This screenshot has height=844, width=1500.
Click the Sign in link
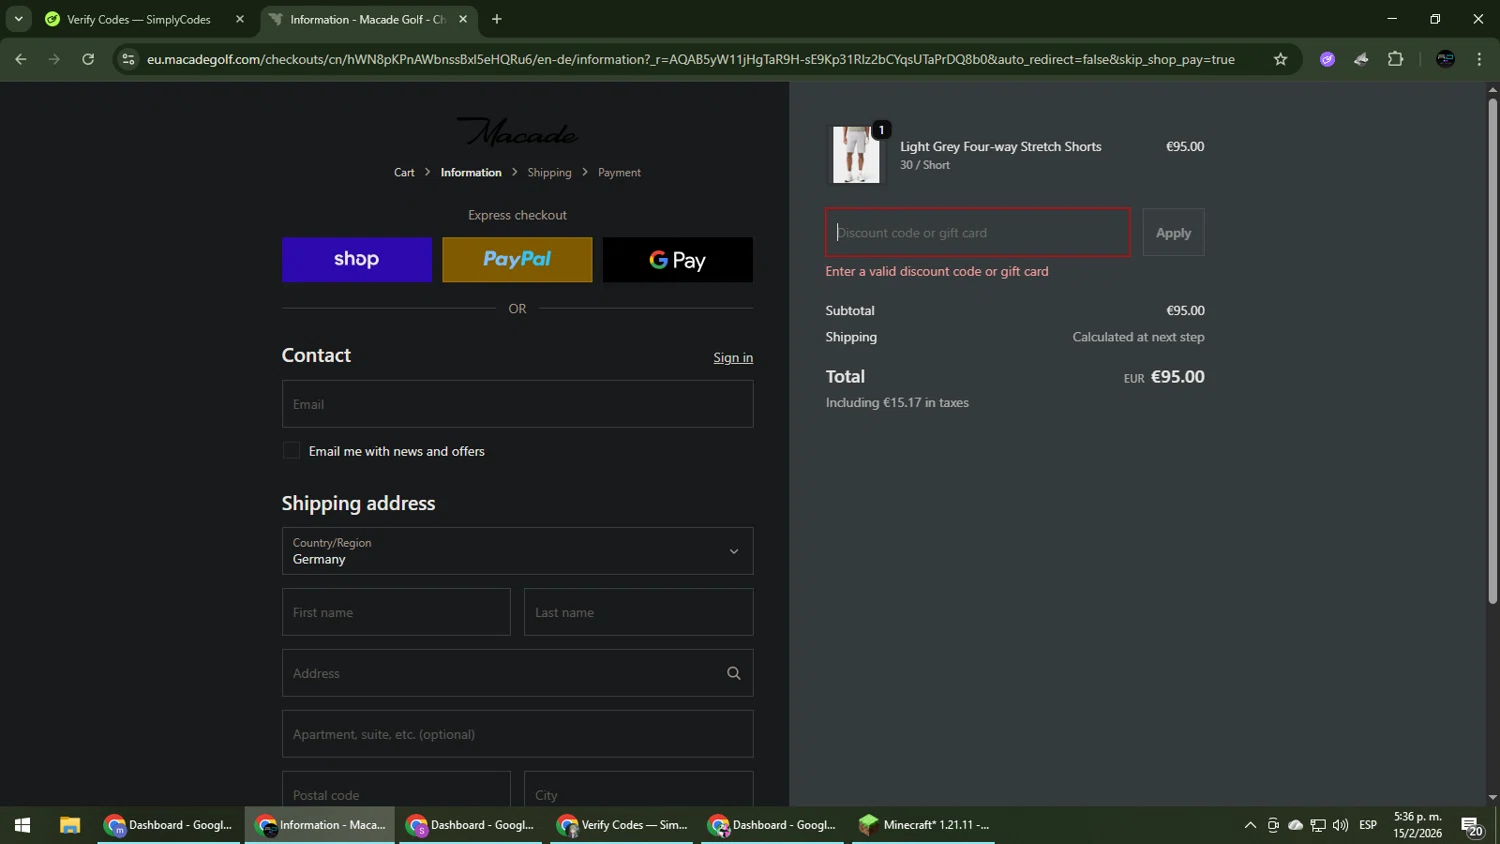[x=733, y=357]
